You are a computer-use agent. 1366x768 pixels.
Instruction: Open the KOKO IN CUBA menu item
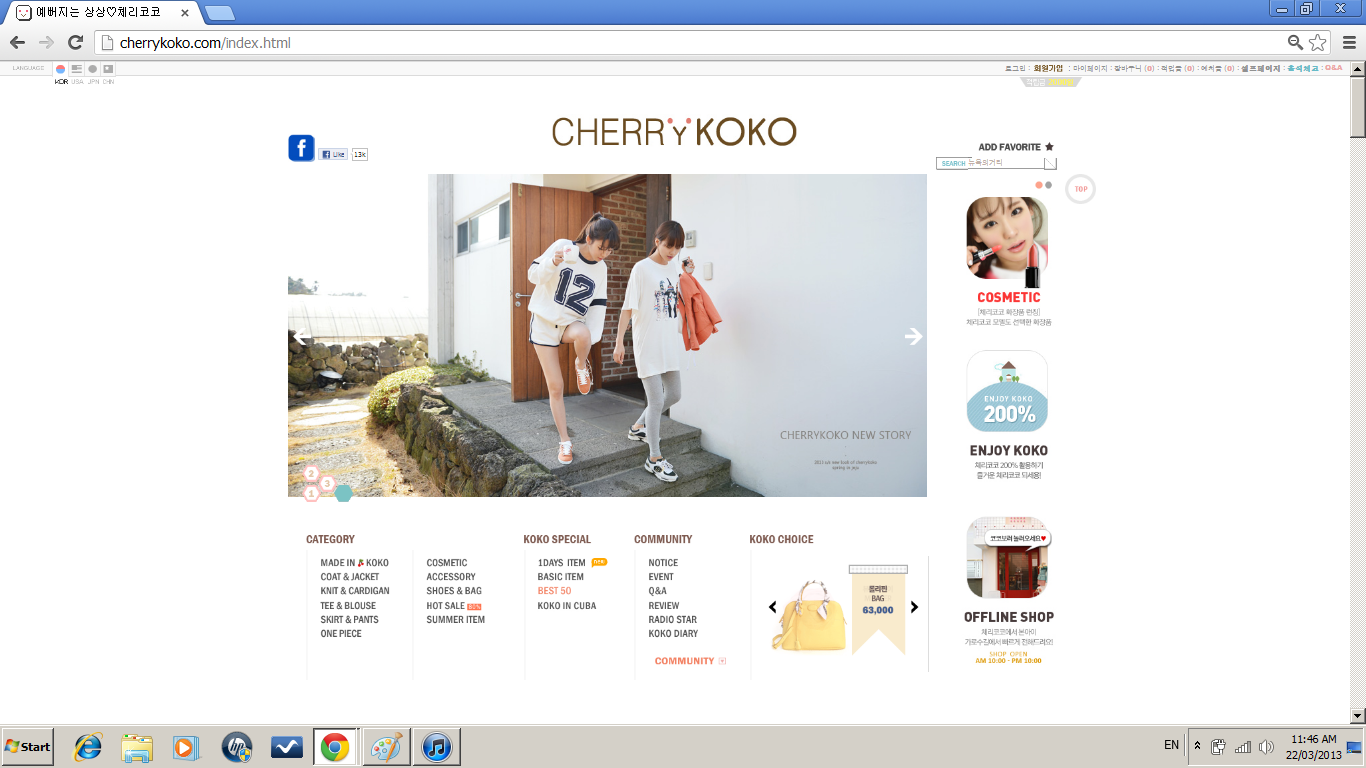(566, 605)
